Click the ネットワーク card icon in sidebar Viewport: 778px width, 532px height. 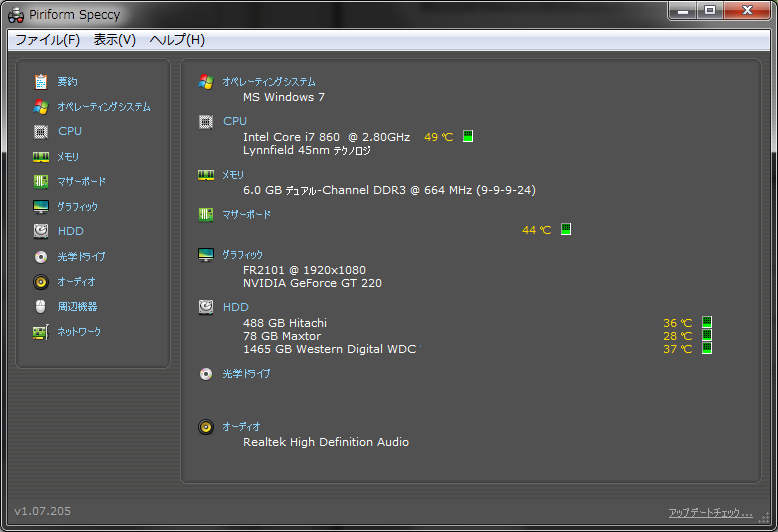click(41, 332)
